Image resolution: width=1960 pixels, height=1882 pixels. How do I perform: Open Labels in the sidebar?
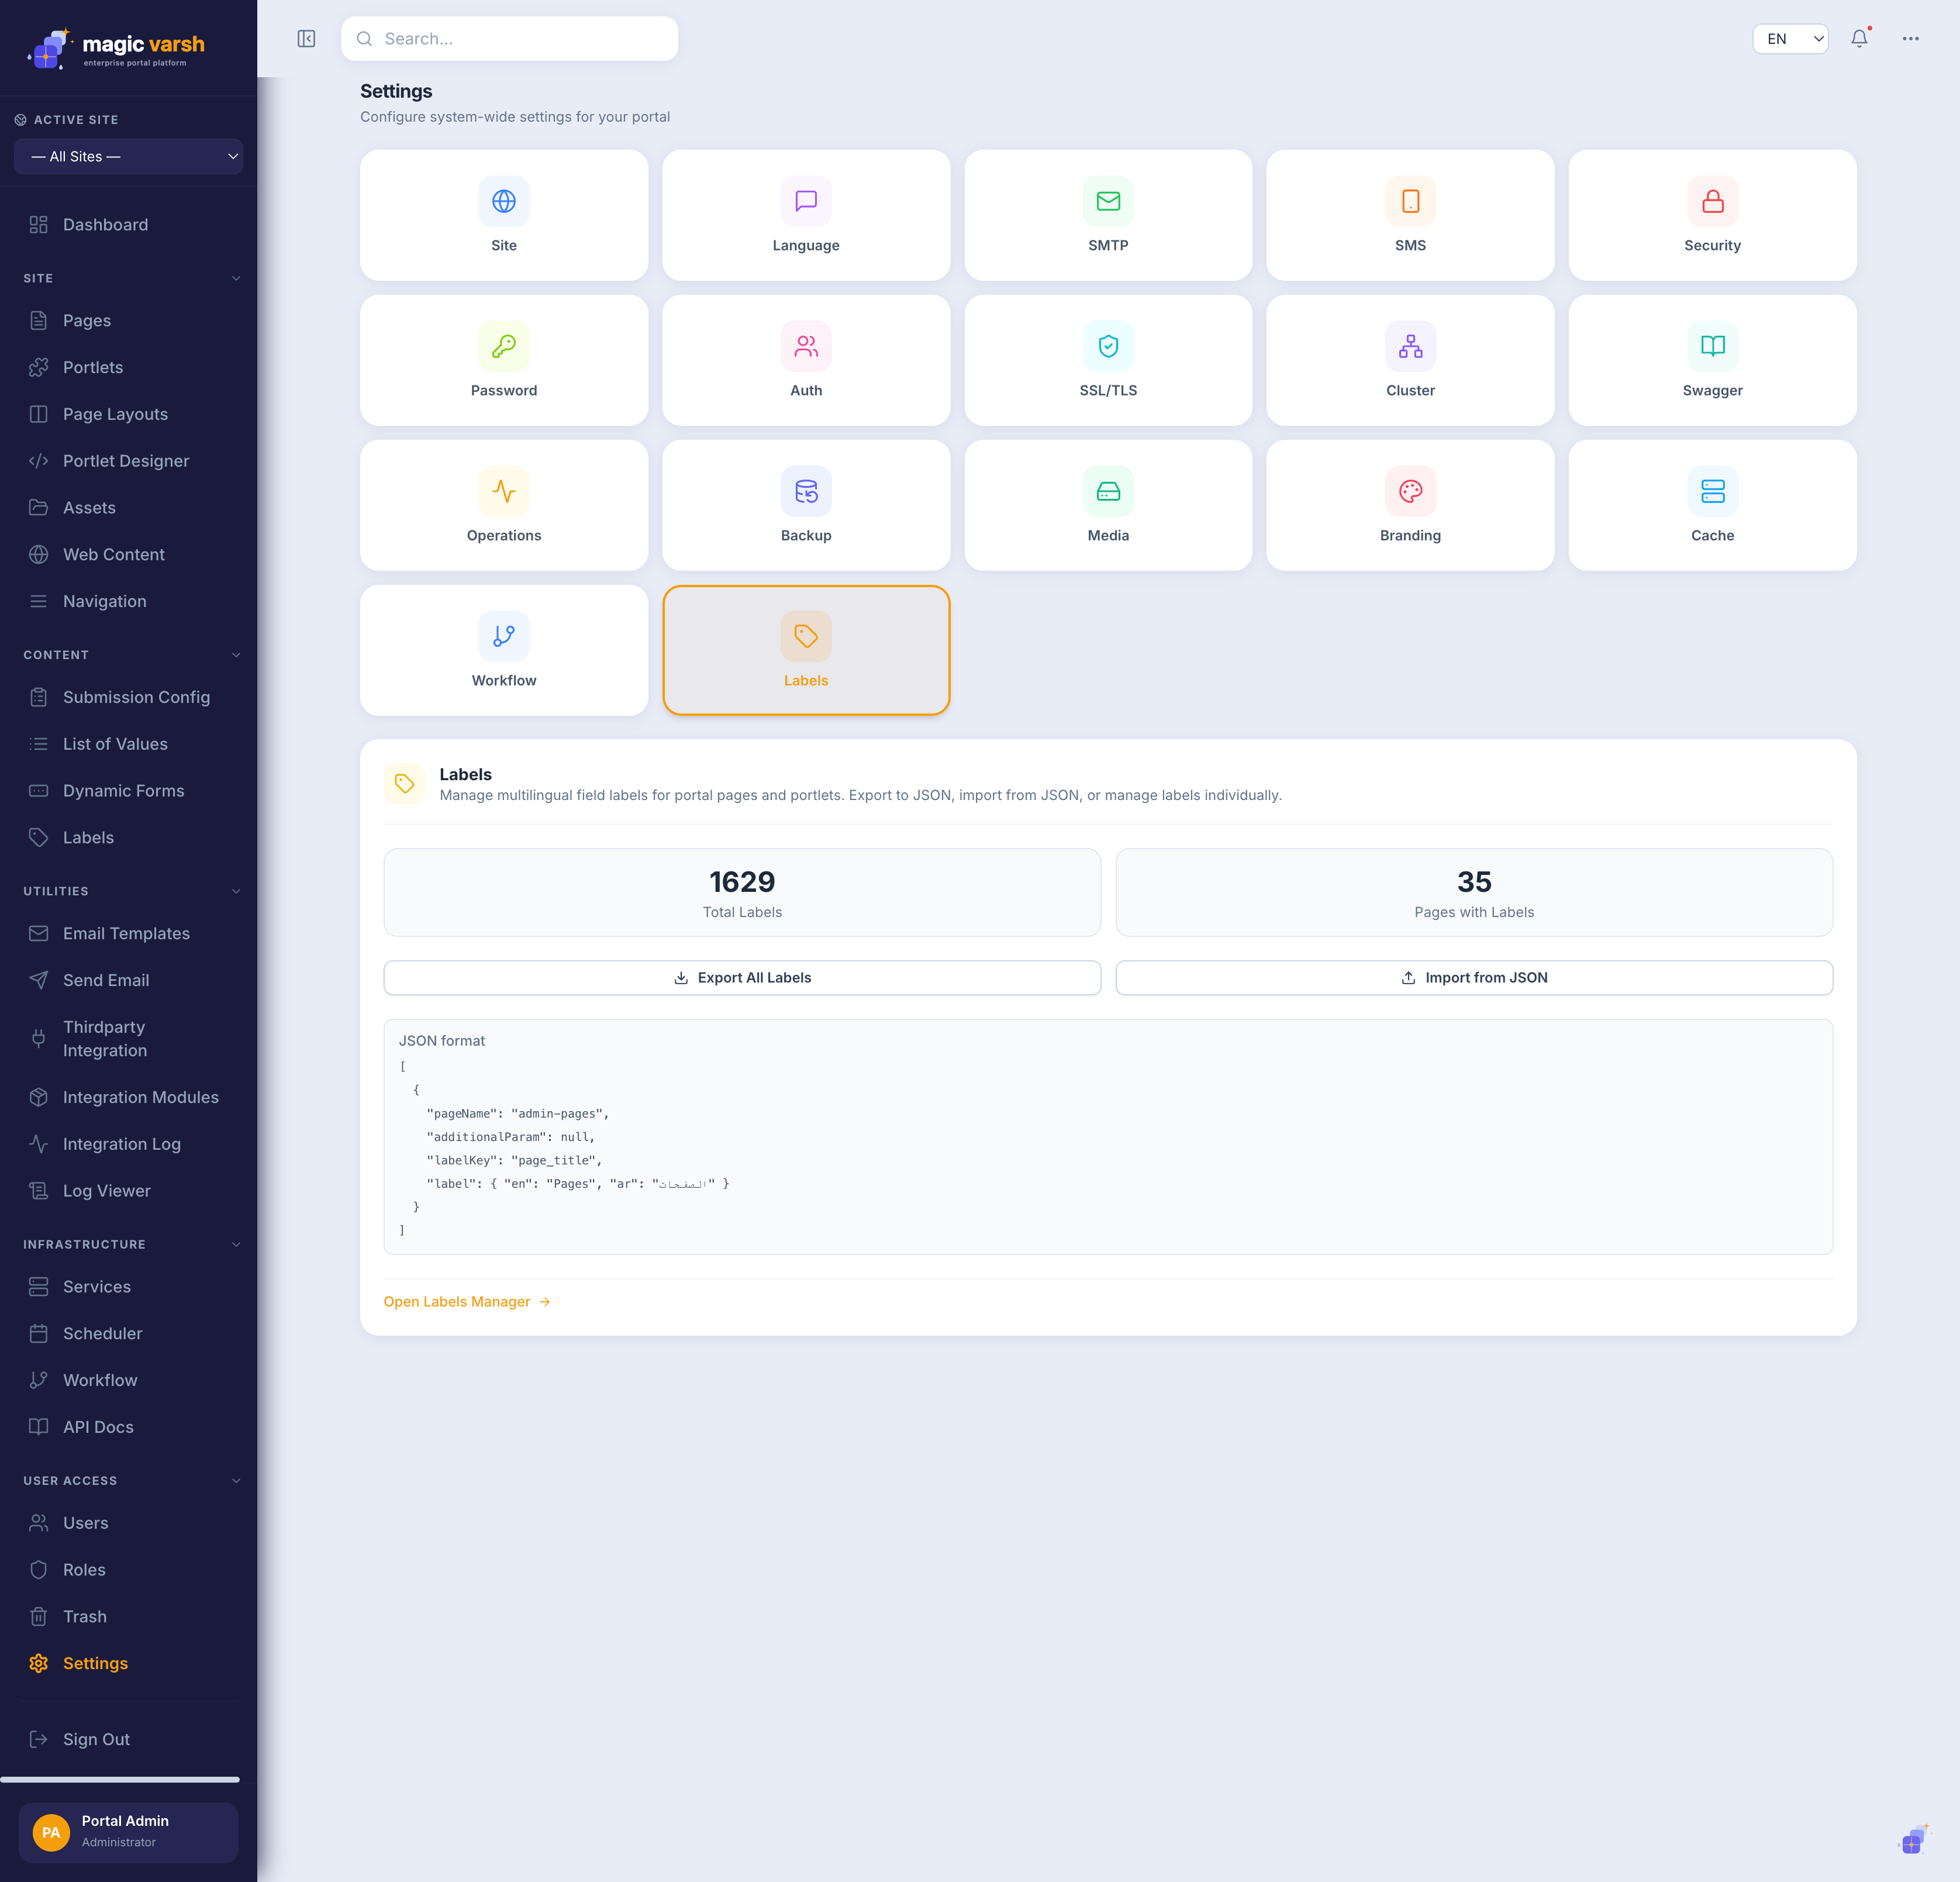(128, 838)
